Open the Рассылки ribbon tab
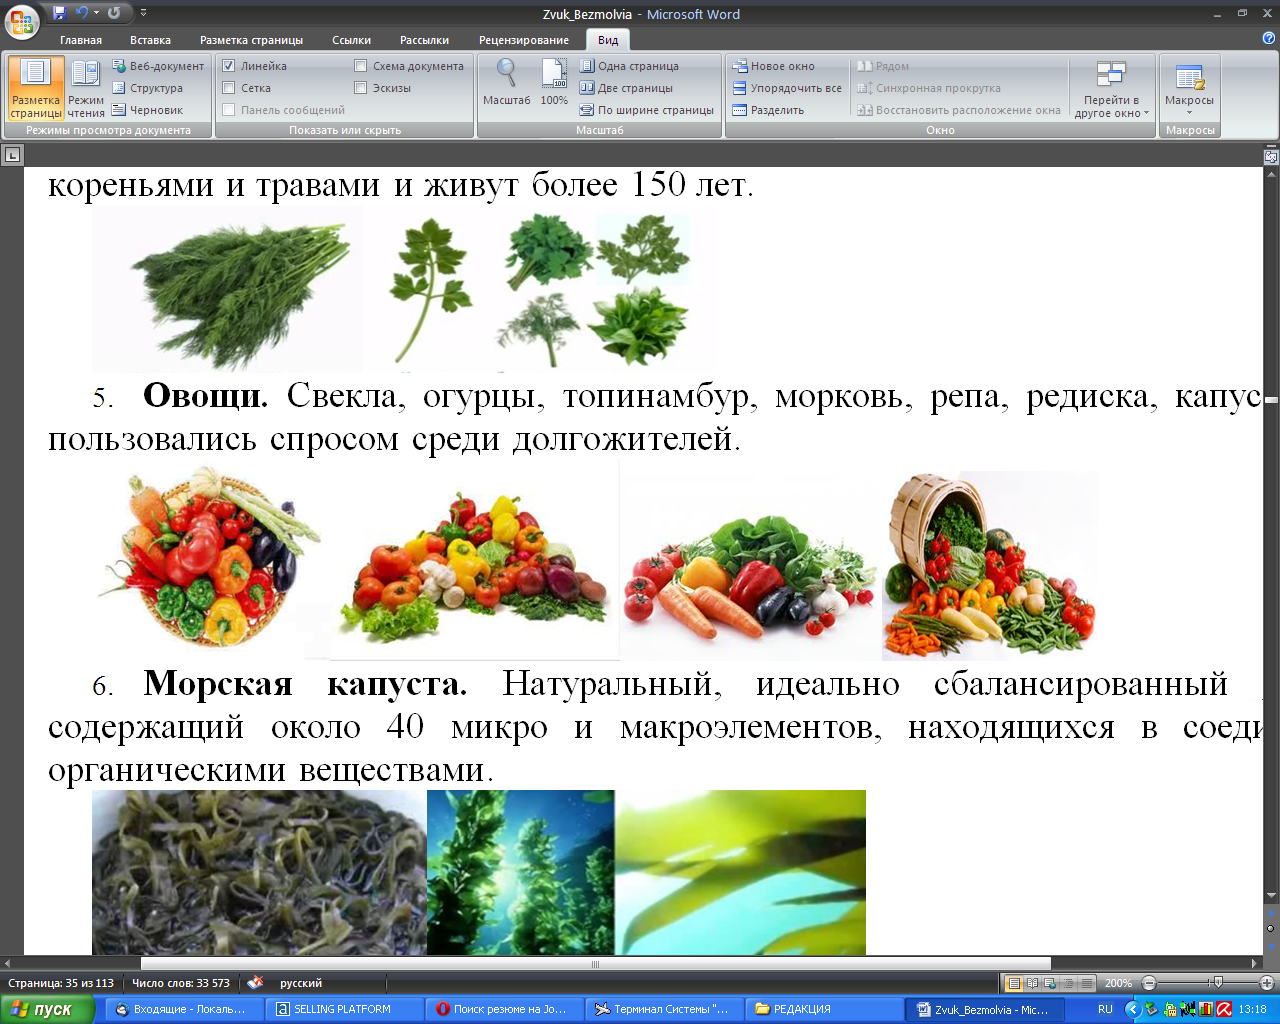Image resolution: width=1280 pixels, height=1024 pixels. pos(424,40)
